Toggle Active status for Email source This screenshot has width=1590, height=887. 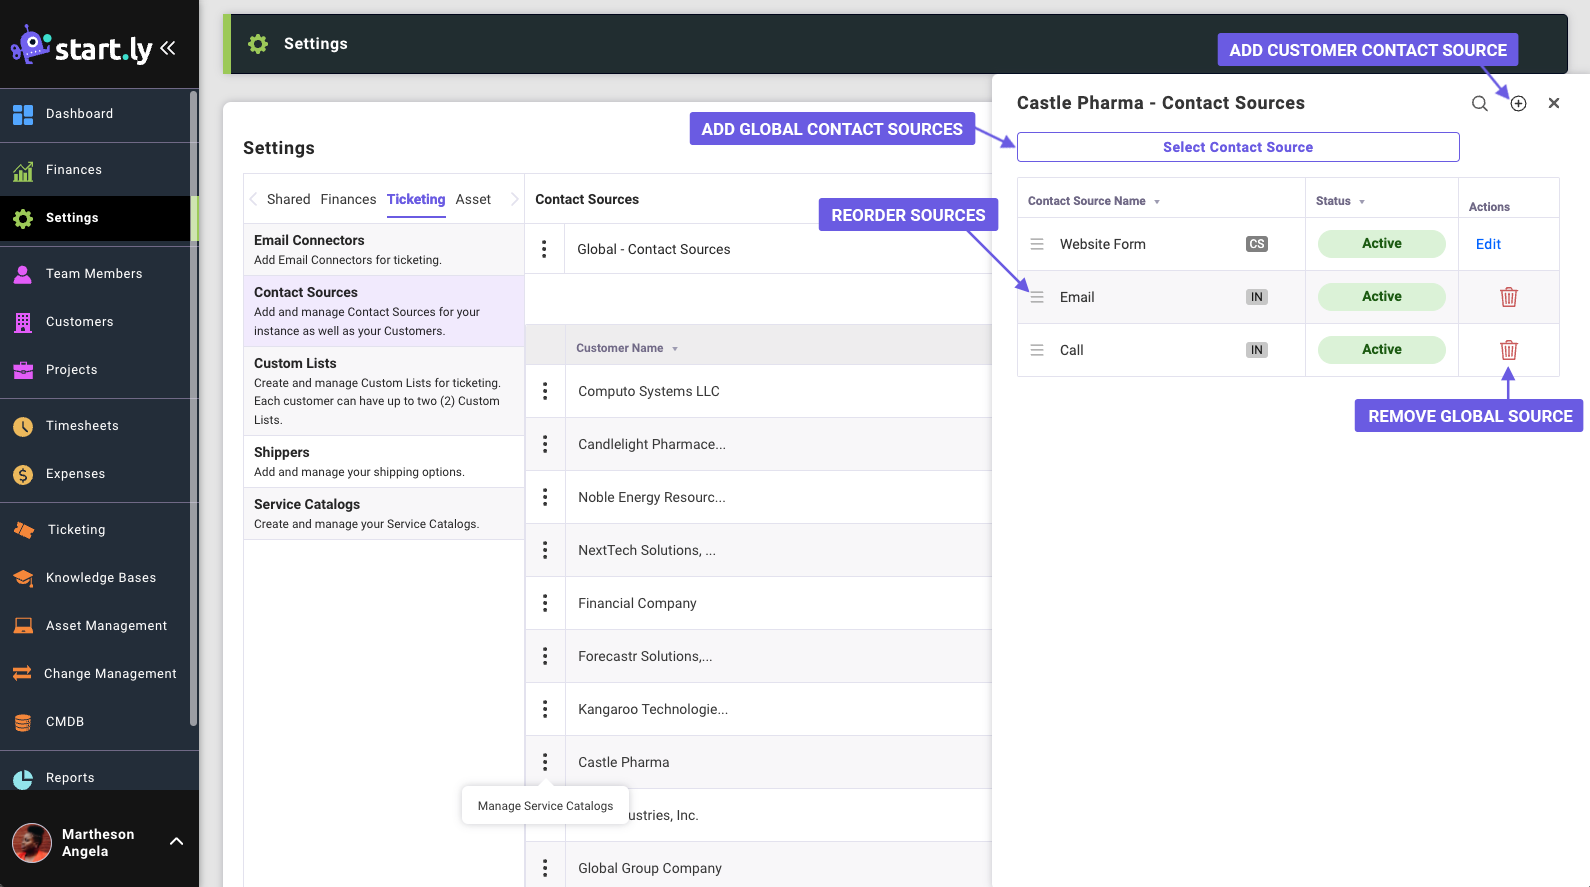pyautogui.click(x=1381, y=297)
